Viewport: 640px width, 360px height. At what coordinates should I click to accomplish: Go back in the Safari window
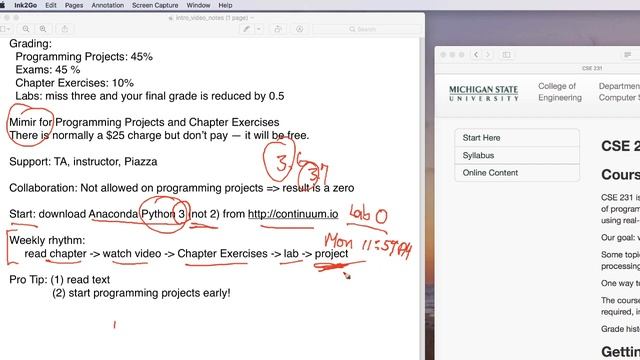click(x=476, y=55)
